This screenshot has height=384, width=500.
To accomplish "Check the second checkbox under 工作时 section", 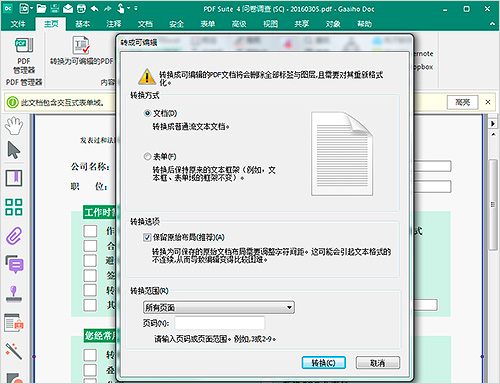I will (x=90, y=246).
